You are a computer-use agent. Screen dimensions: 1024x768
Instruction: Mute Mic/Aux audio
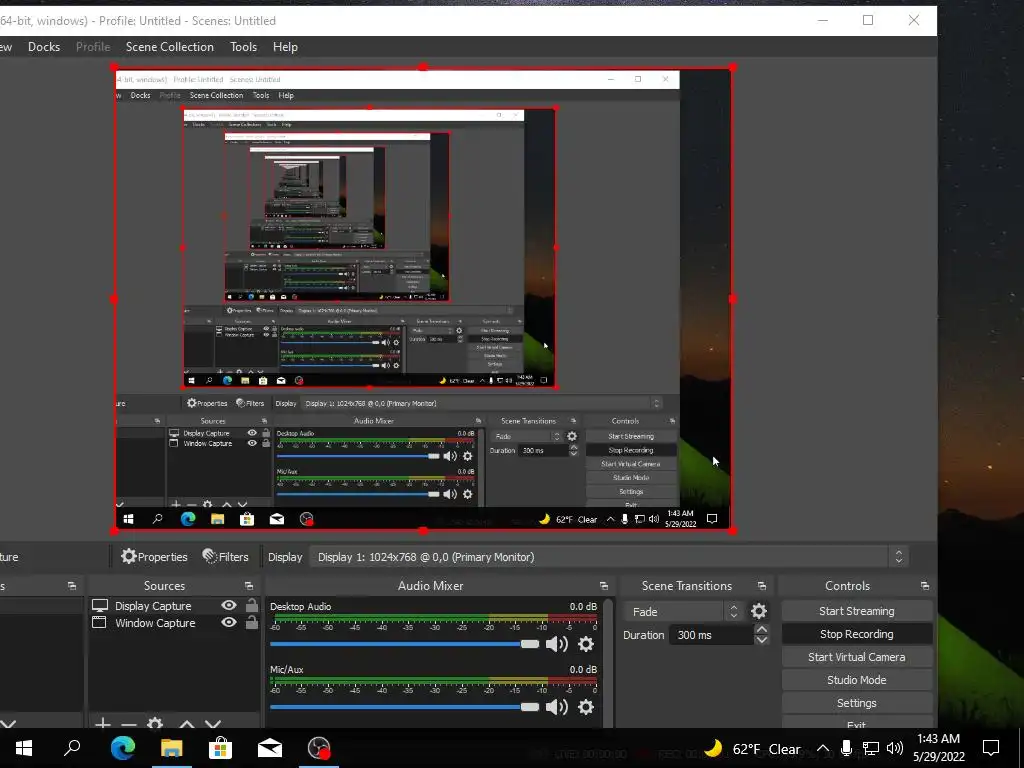[x=556, y=707]
